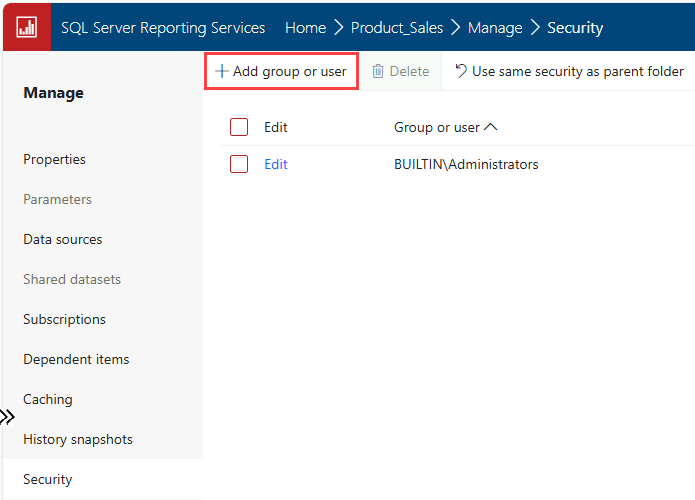
Task: Toggle the select-all checkbox in header row
Action: 239,127
